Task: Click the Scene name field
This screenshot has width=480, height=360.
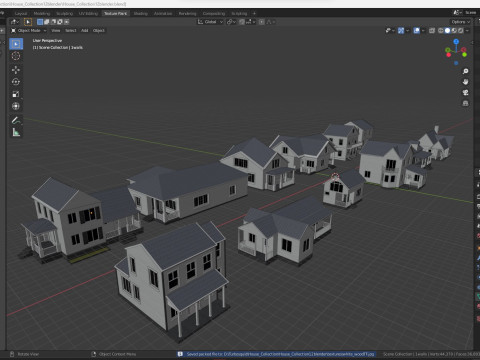Action: (x=471, y=13)
